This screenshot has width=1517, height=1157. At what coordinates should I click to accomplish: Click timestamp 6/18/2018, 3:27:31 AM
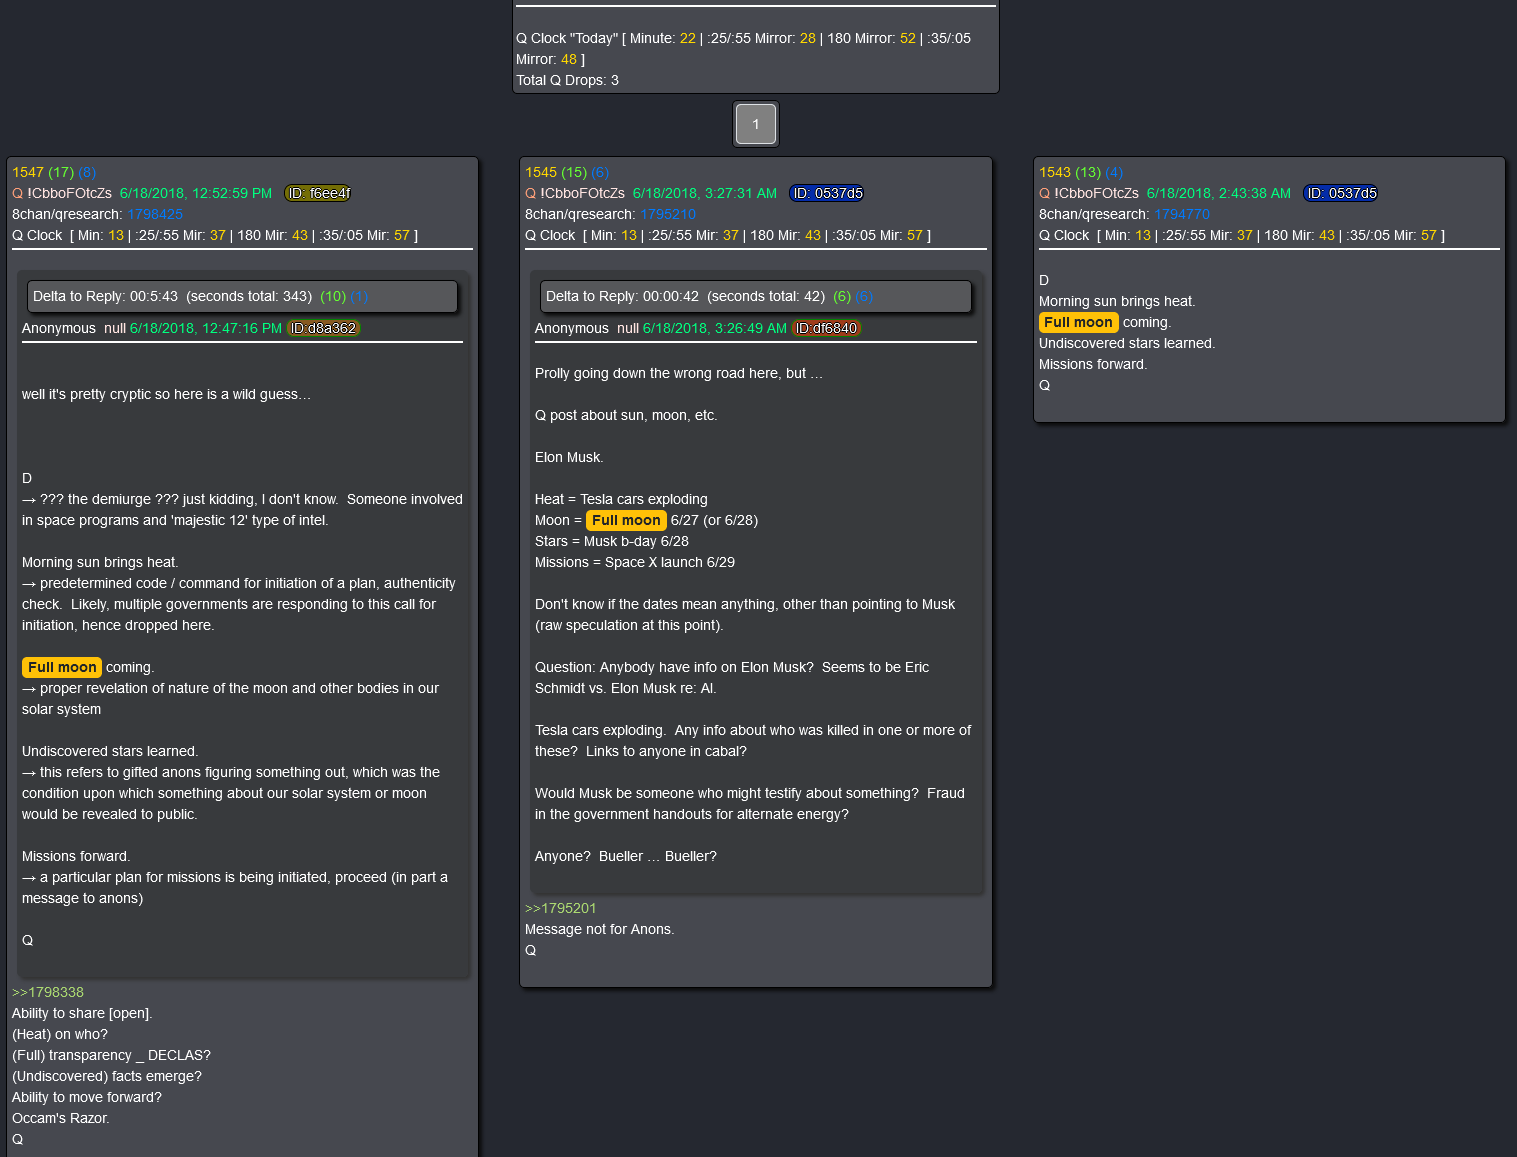(705, 193)
